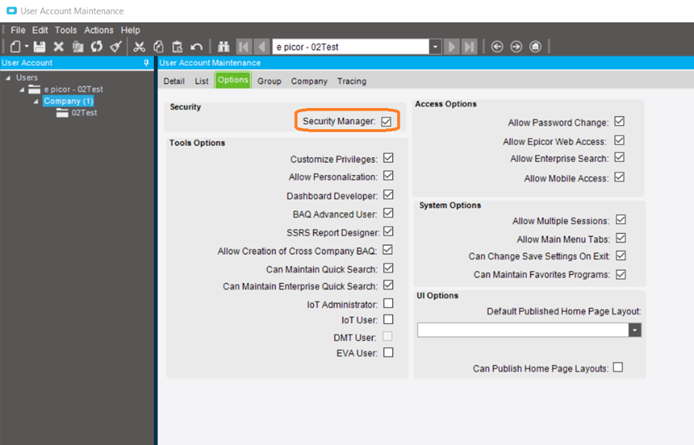Pin the User Account tree panel
The height and width of the screenshot is (445, 694).
tap(146, 63)
